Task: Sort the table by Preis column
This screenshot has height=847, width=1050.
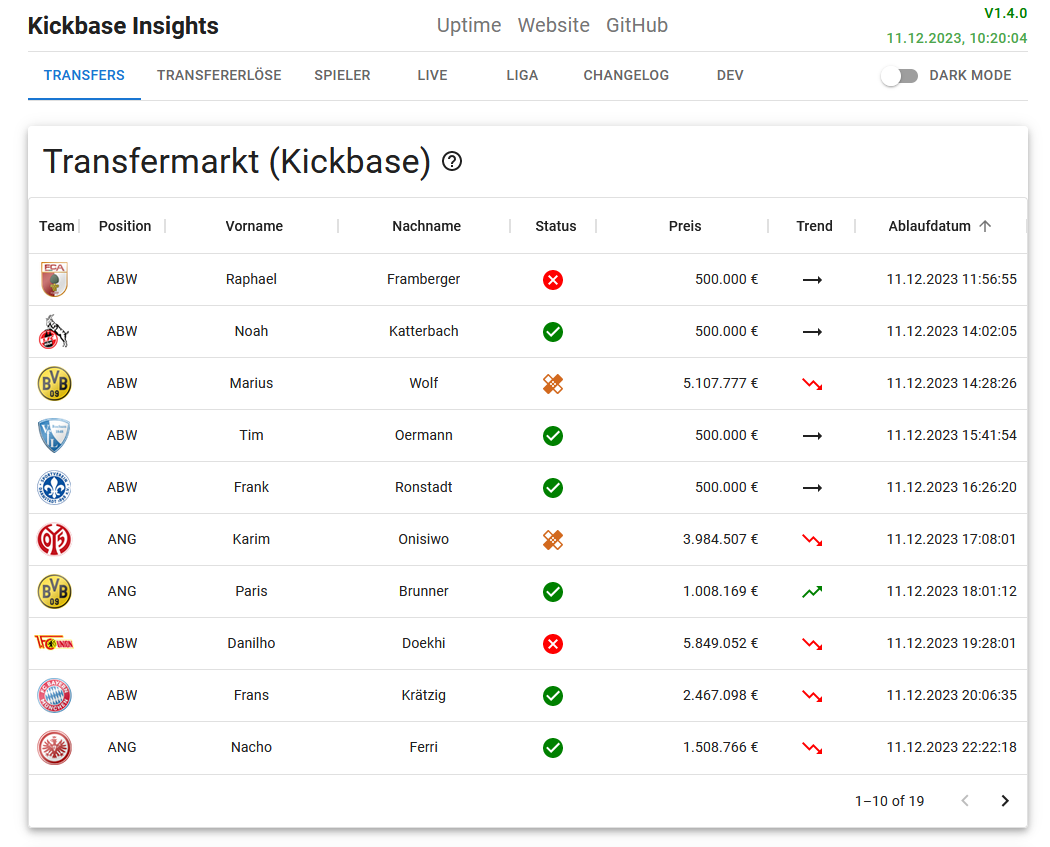Action: 684,226
